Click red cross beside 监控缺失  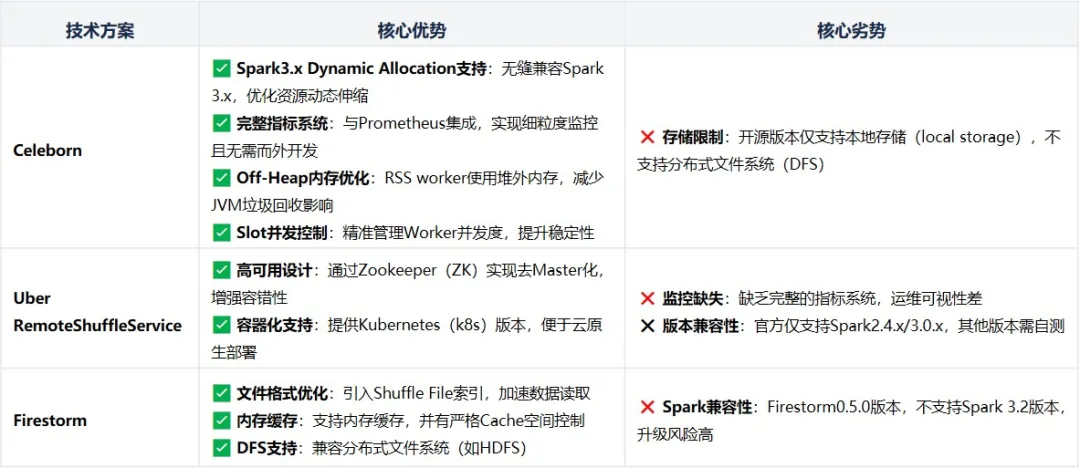[x=647, y=298]
